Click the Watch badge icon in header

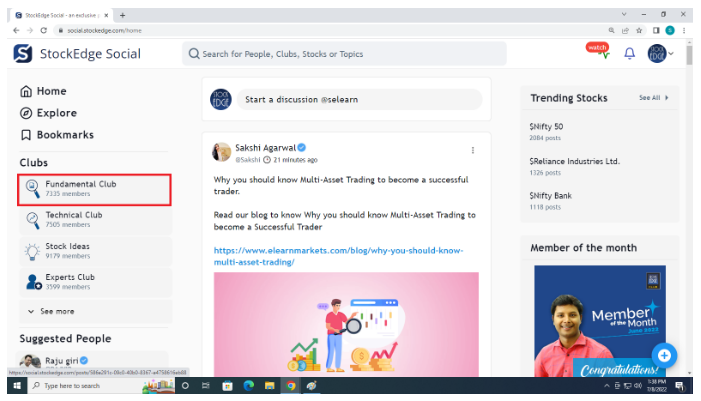click(597, 50)
